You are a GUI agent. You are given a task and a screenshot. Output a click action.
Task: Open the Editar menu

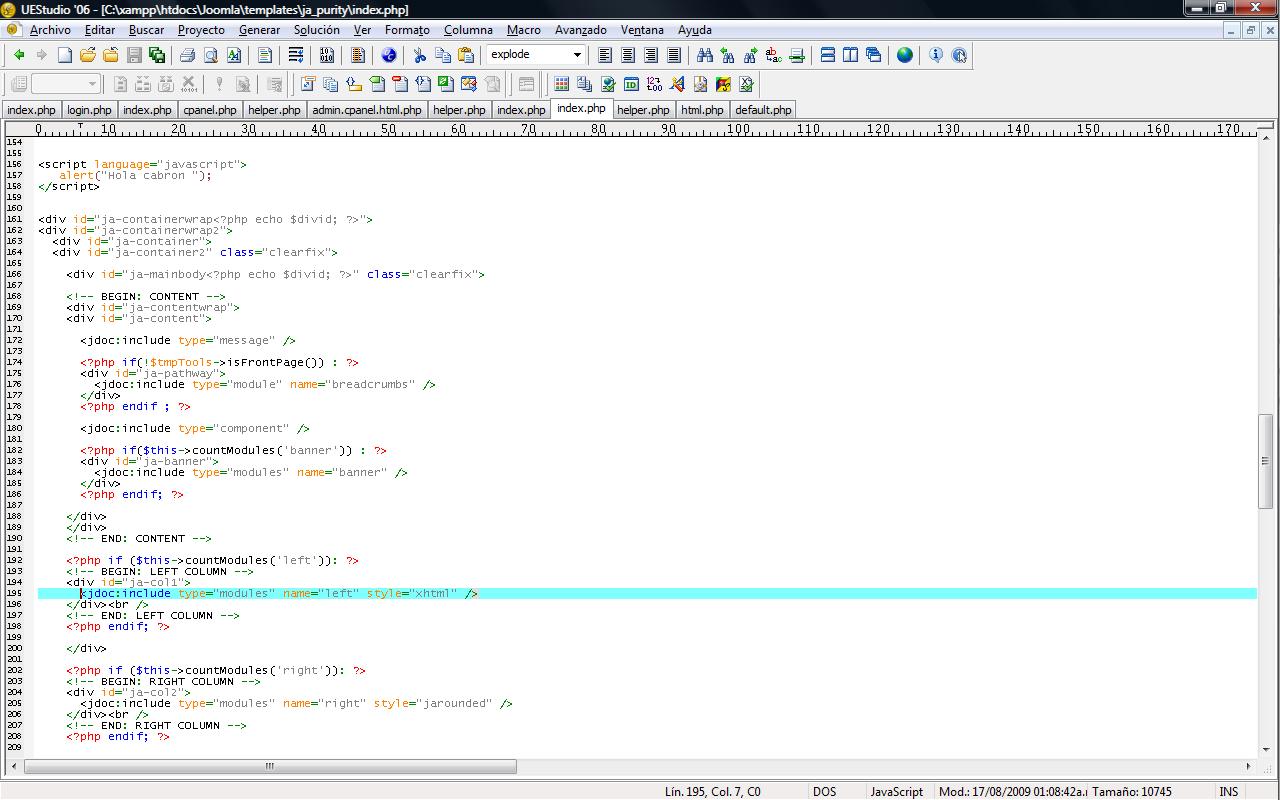[x=100, y=30]
